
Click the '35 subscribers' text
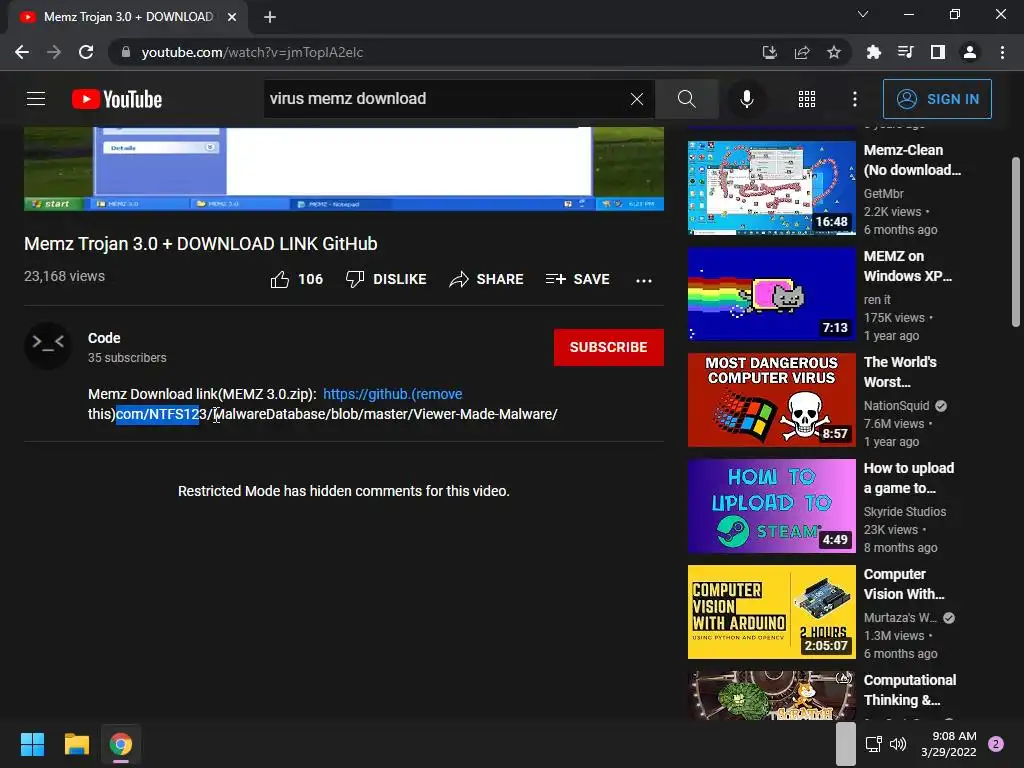(x=127, y=358)
